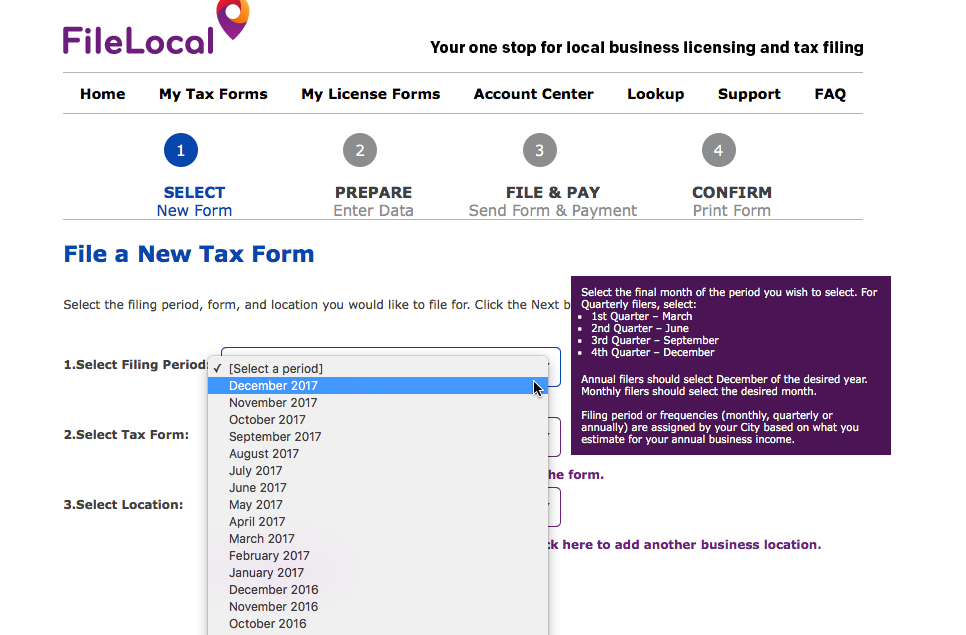The height and width of the screenshot is (635, 966).
Task: Go to My Tax Forms
Action: (213, 94)
